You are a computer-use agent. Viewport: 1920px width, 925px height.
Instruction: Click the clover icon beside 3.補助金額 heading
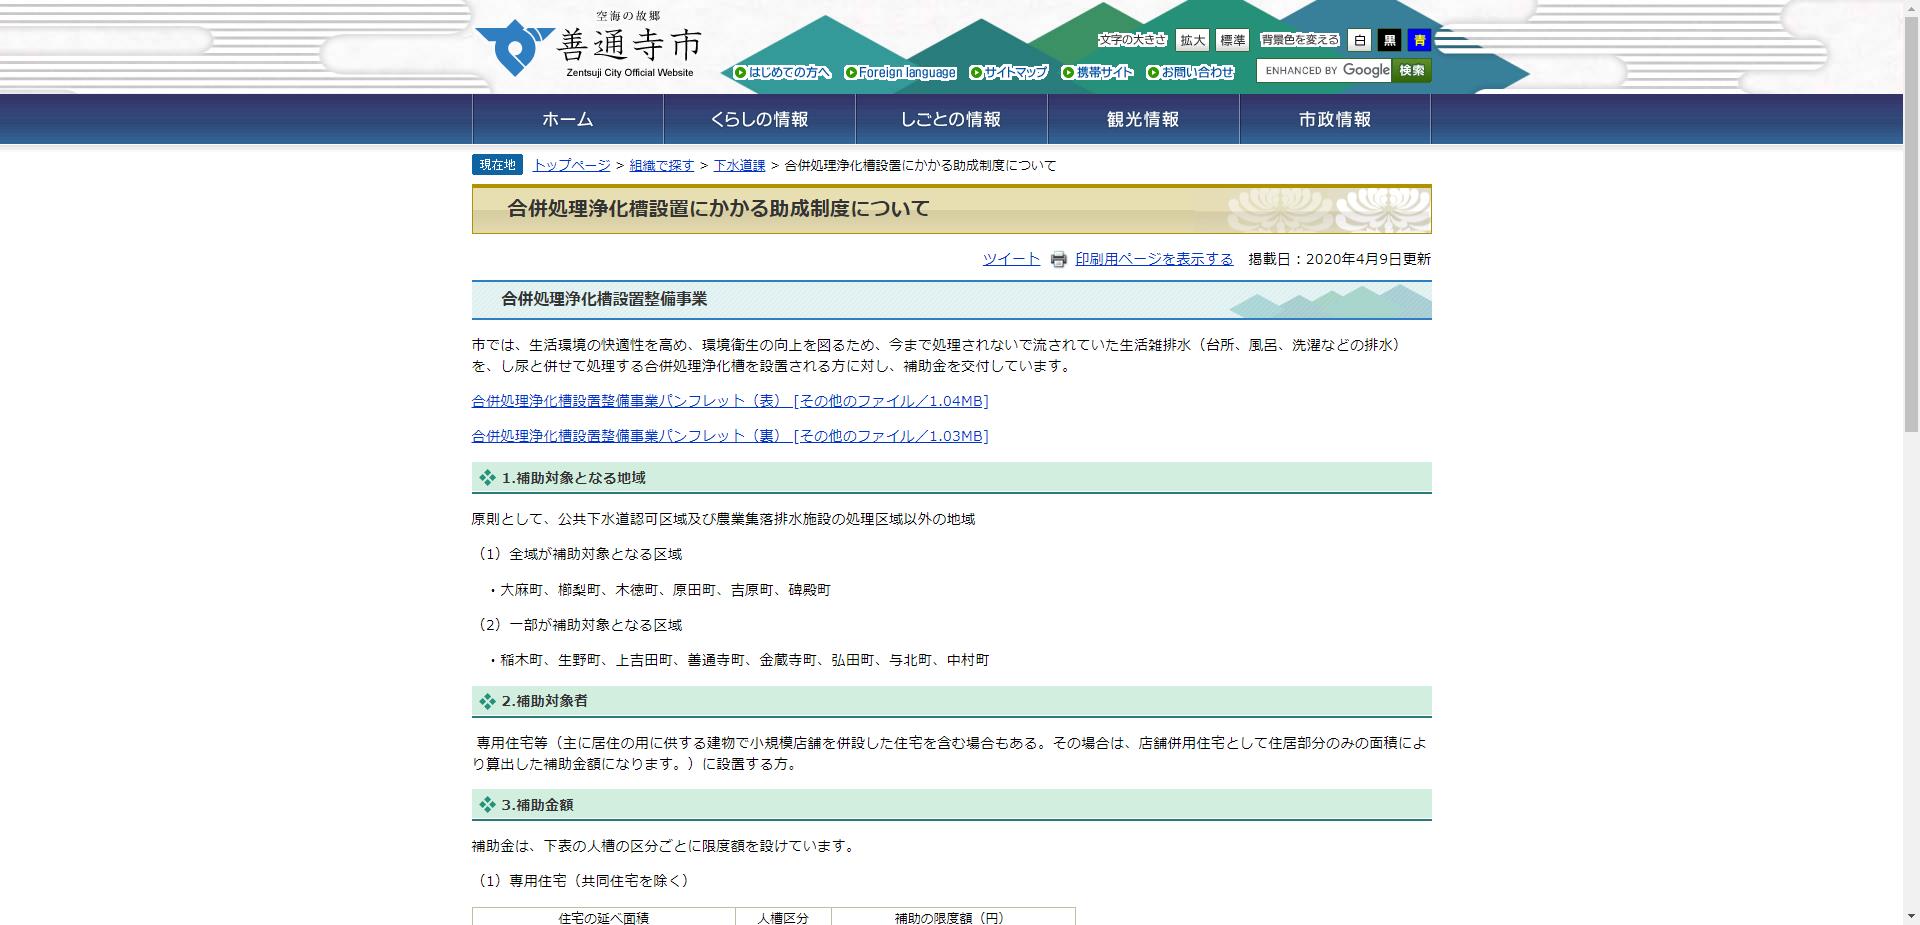pyautogui.click(x=487, y=803)
